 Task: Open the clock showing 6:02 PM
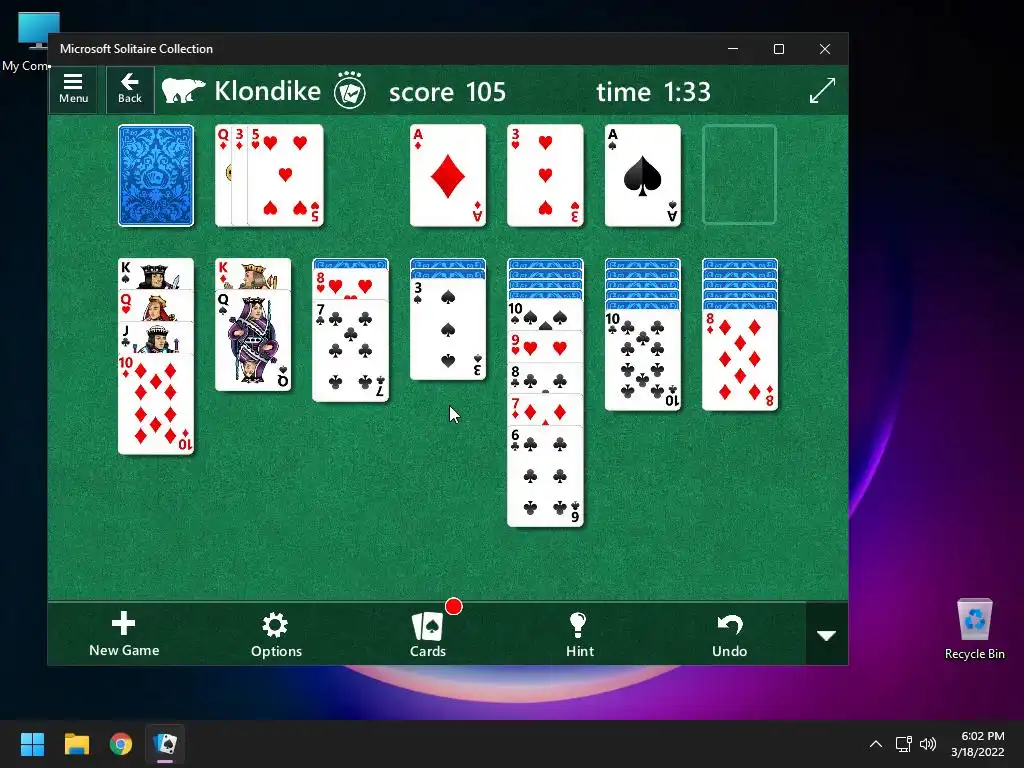[x=978, y=744]
